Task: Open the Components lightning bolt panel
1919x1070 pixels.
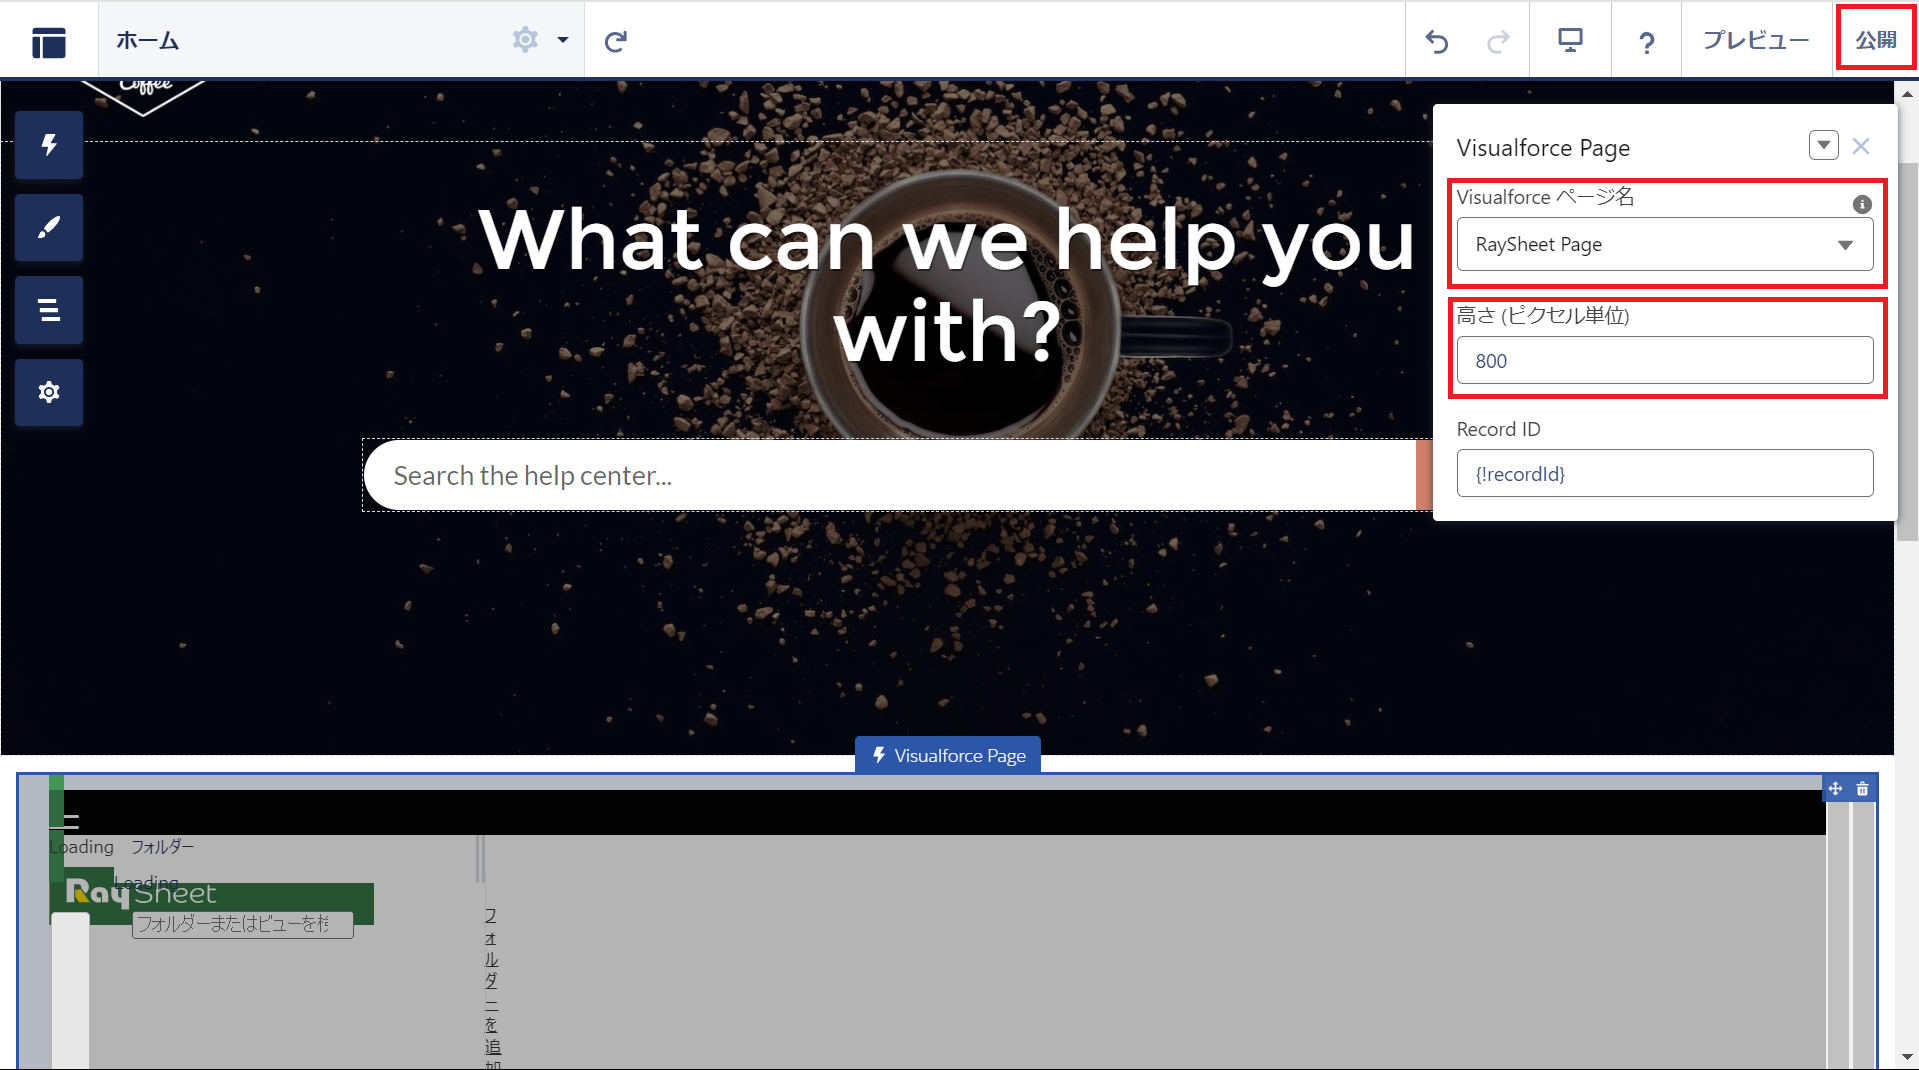Action: (49, 145)
